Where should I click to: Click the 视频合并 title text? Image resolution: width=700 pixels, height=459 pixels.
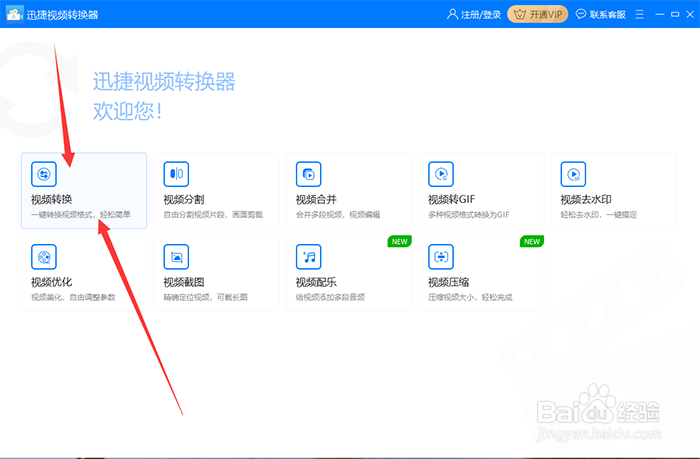[316, 199]
